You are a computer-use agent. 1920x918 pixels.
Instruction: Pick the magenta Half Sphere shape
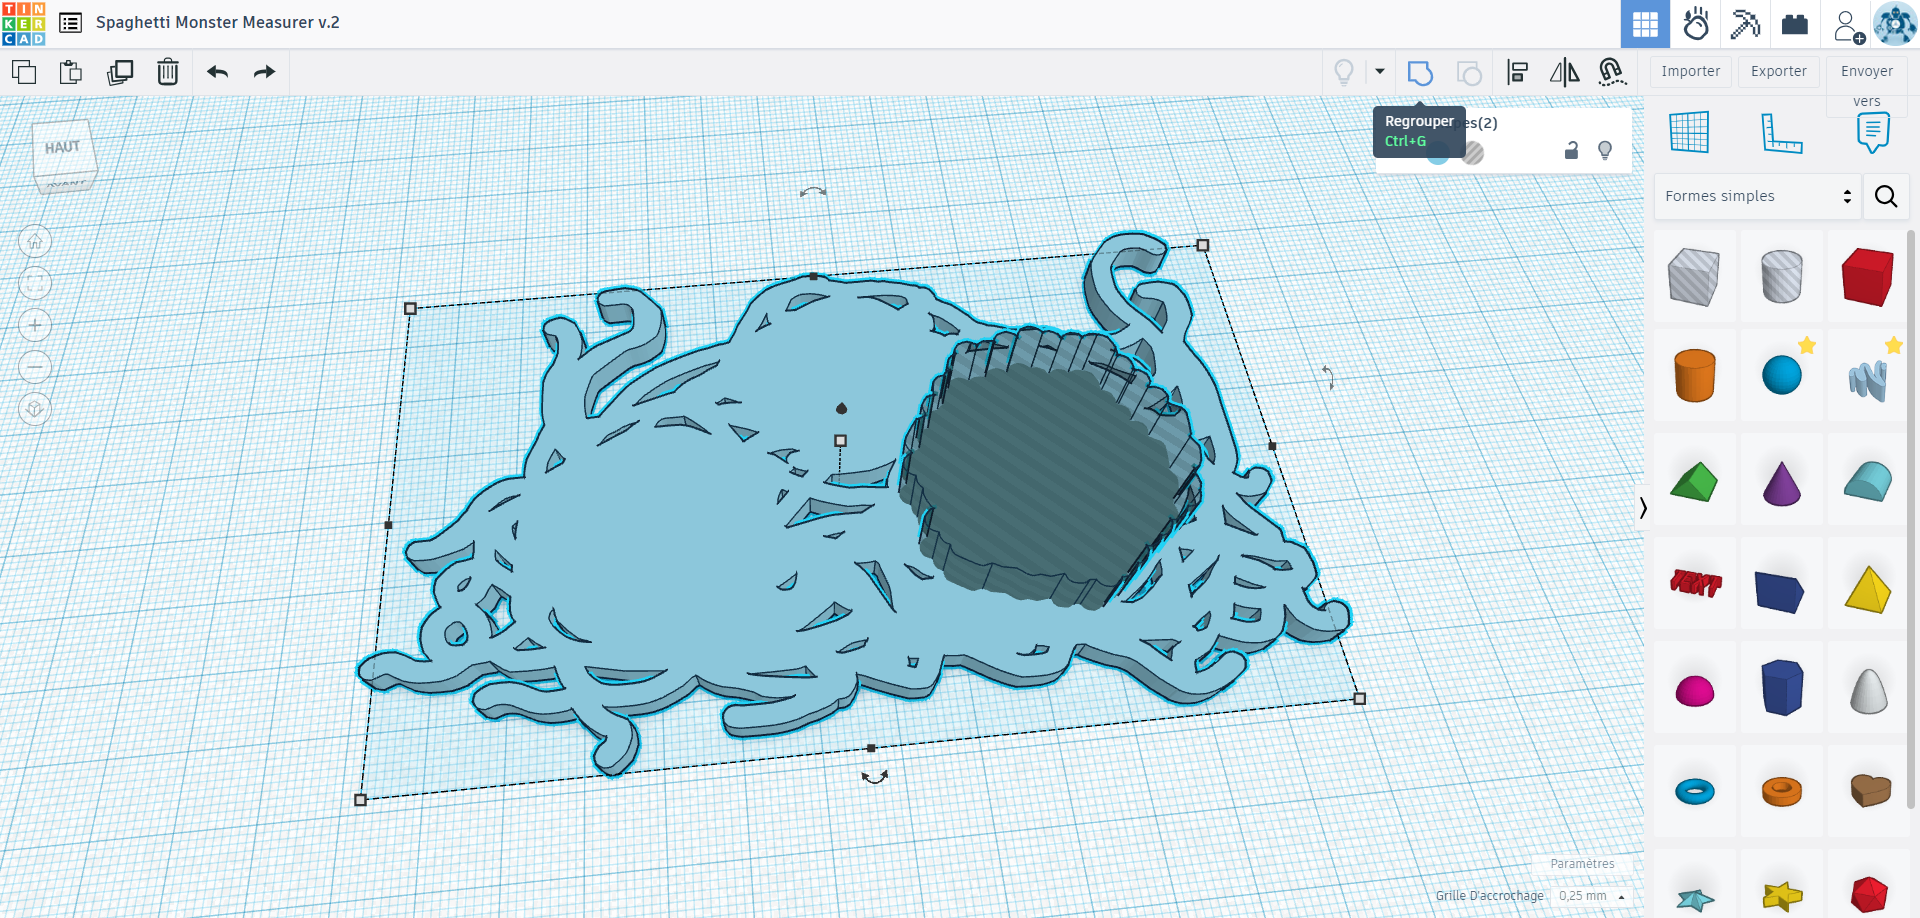tap(1694, 690)
